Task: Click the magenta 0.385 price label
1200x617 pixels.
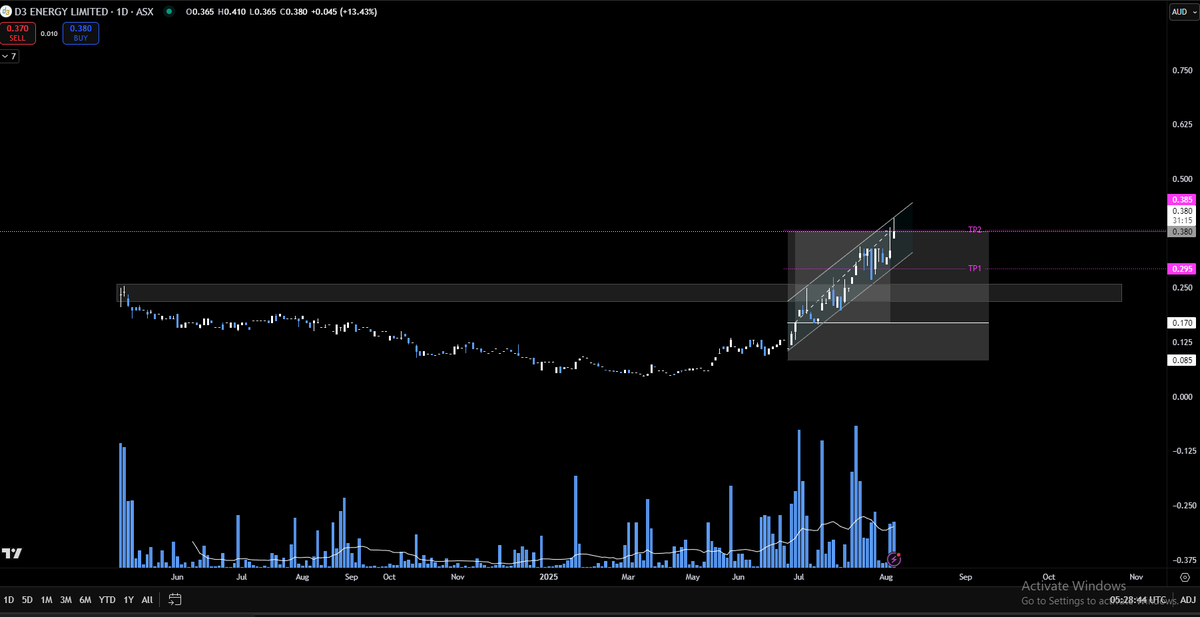Action: (x=1181, y=200)
